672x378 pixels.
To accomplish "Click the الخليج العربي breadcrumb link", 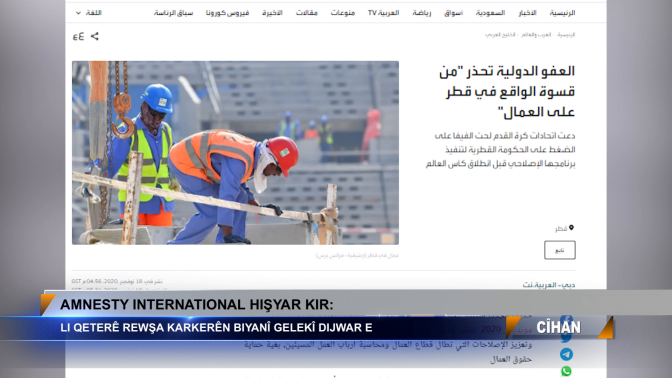I will coord(500,35).
